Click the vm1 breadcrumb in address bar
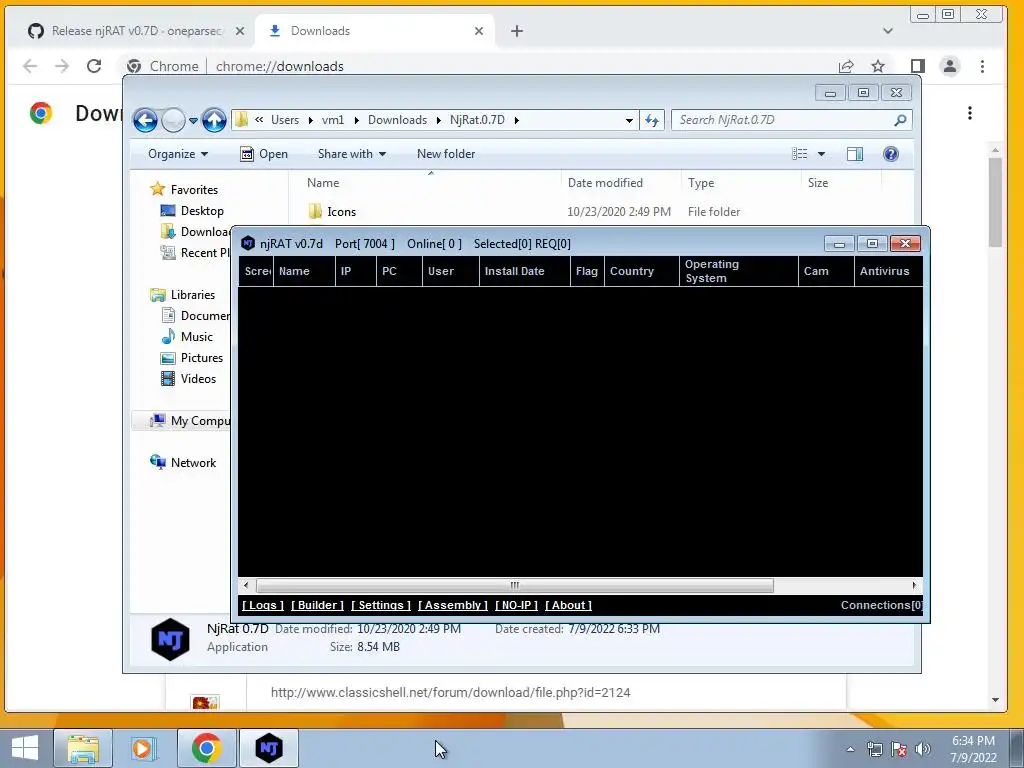The image size is (1024, 768). click(332, 120)
